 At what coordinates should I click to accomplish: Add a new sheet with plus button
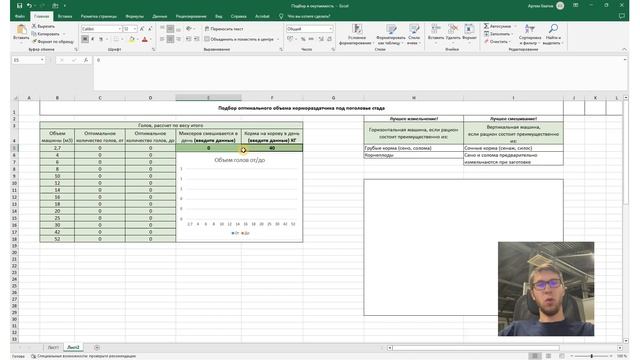(97, 347)
